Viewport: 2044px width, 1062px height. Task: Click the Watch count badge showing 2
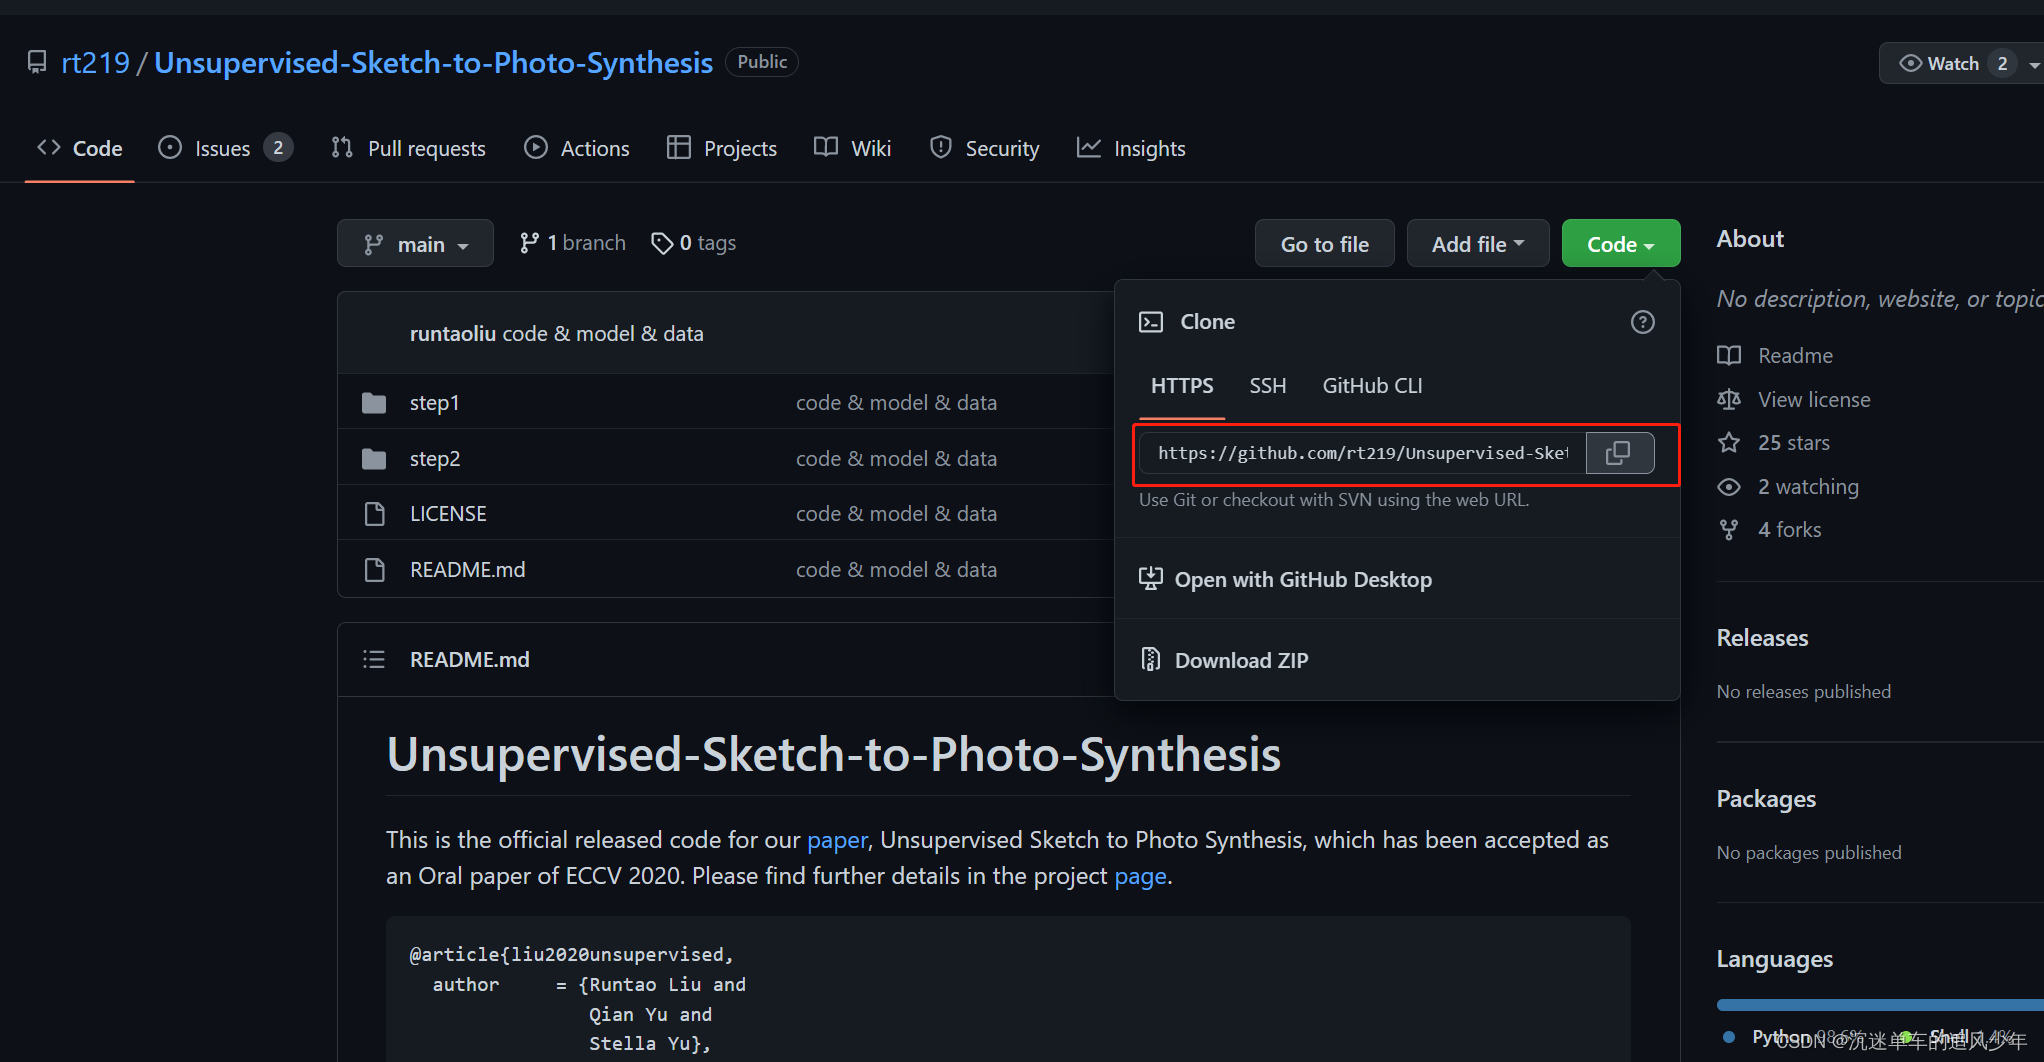2002,64
